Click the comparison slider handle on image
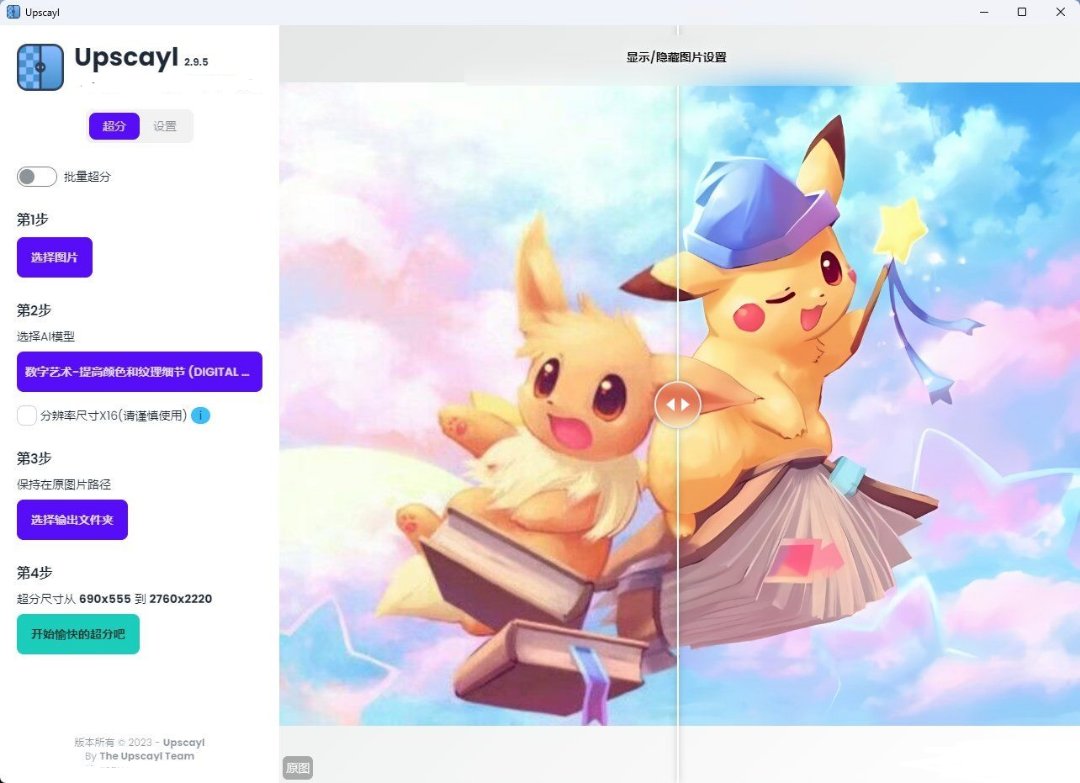 pos(678,405)
